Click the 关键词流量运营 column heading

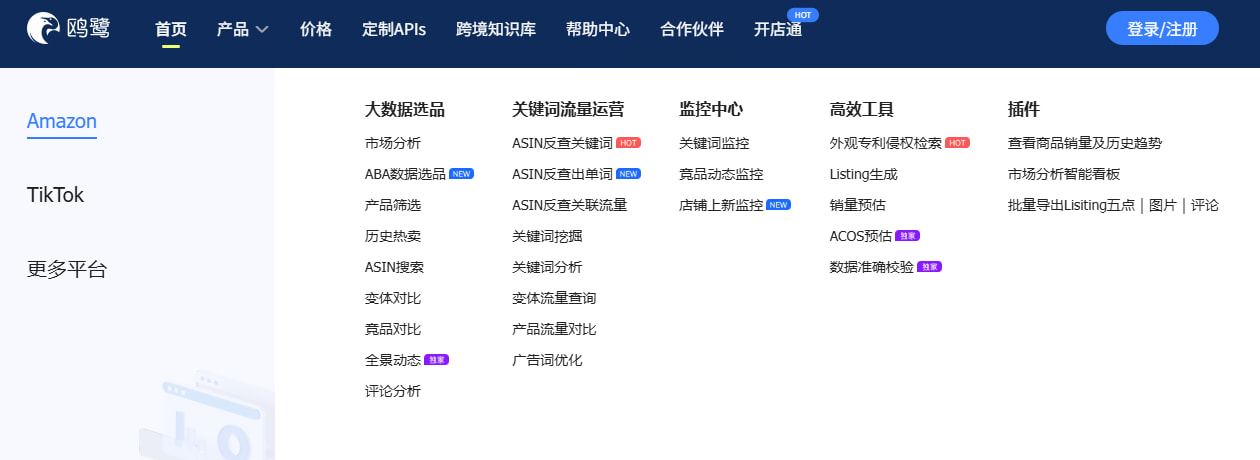tap(568, 109)
